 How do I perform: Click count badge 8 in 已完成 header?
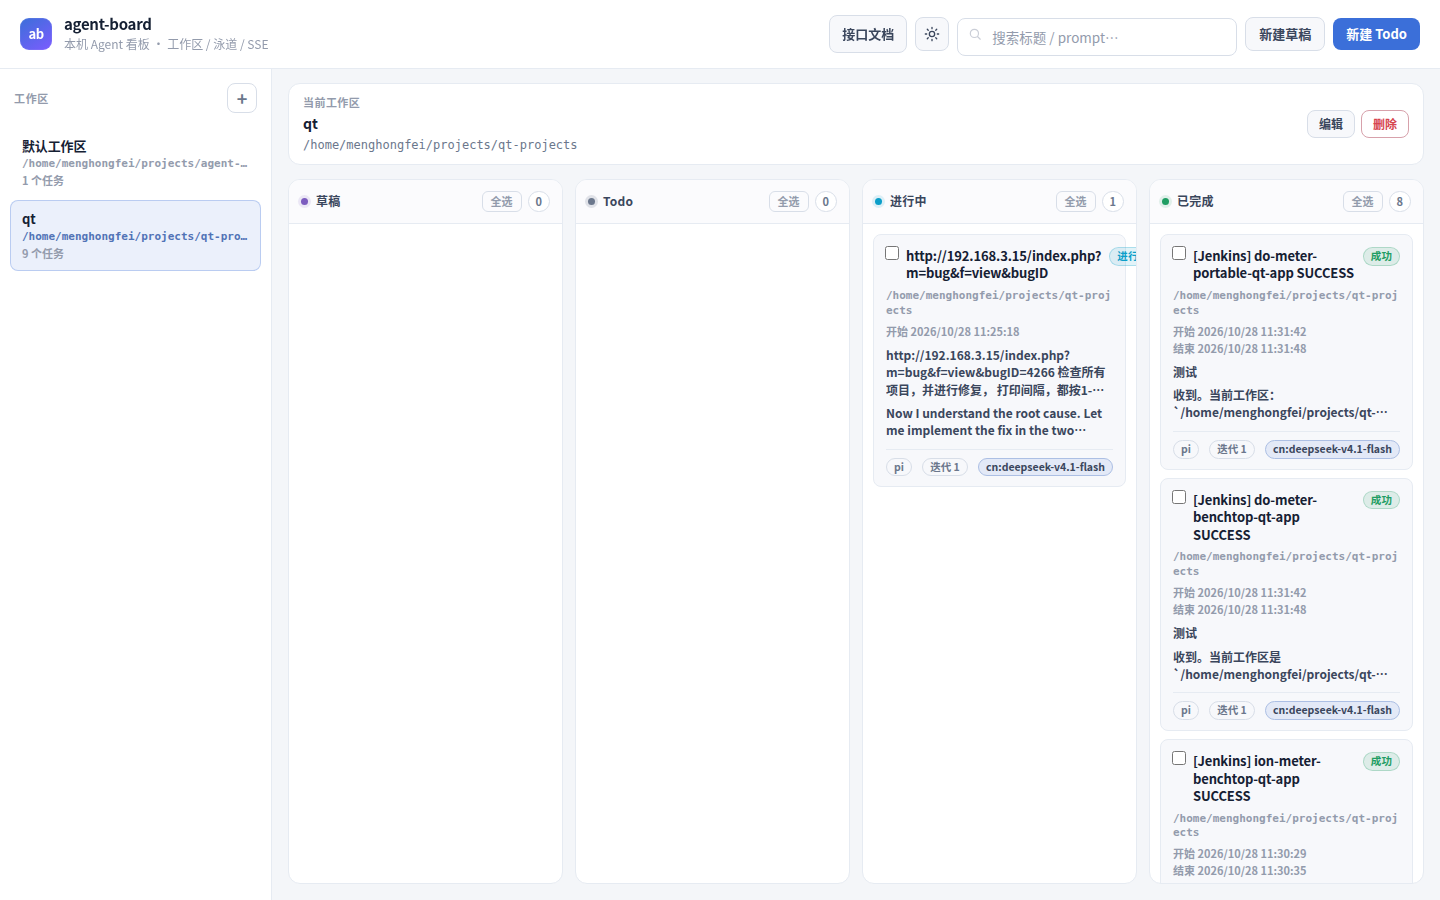[x=1399, y=202]
